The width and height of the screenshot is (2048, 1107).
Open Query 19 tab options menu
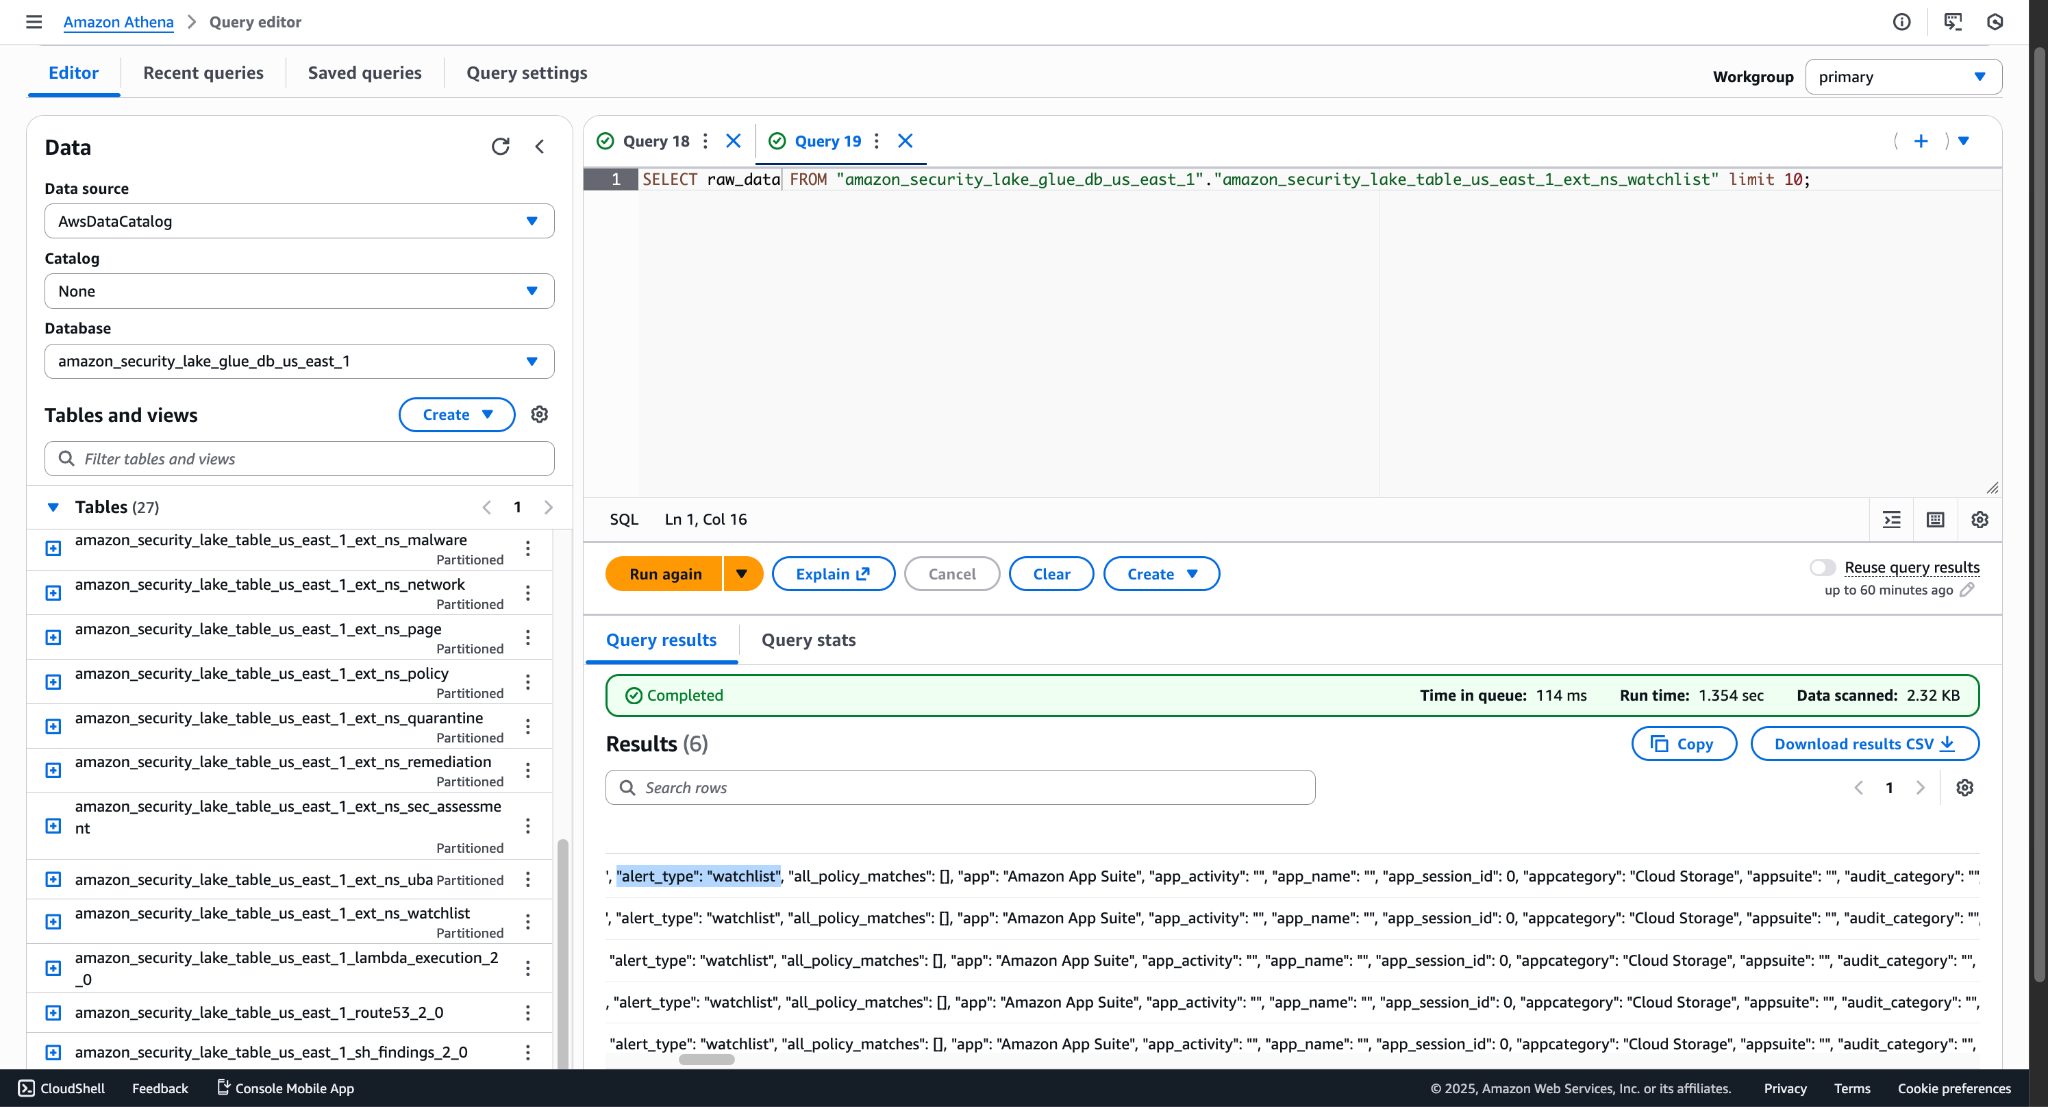click(877, 141)
